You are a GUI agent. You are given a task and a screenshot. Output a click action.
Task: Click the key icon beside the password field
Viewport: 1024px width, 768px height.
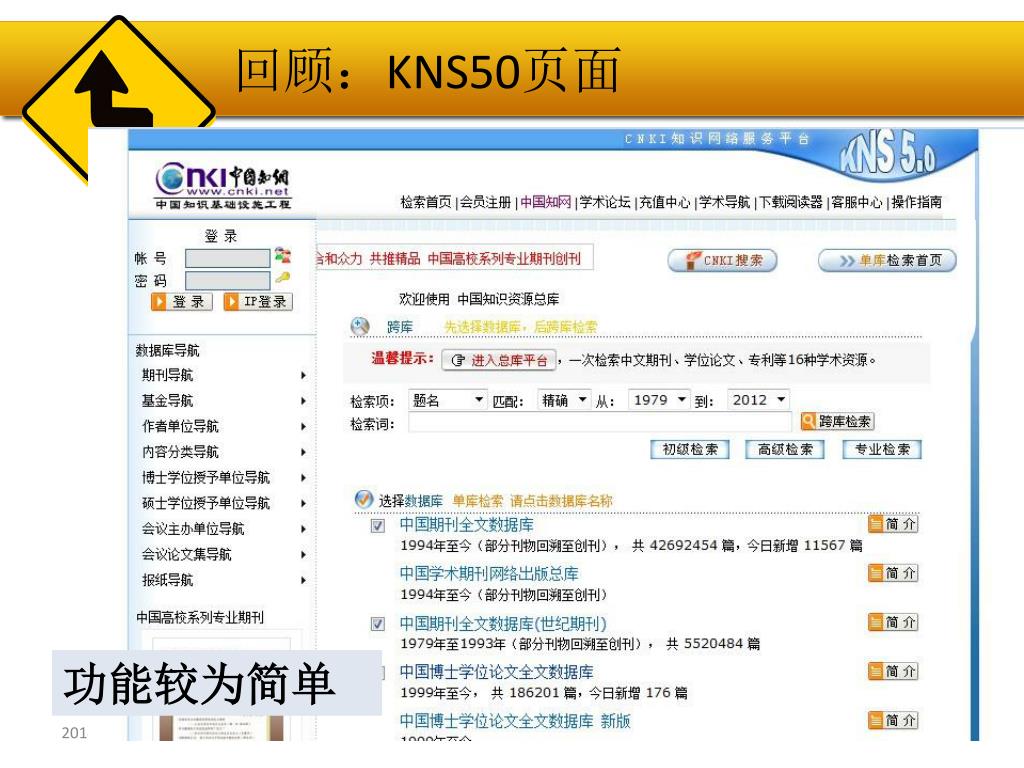click(x=283, y=278)
